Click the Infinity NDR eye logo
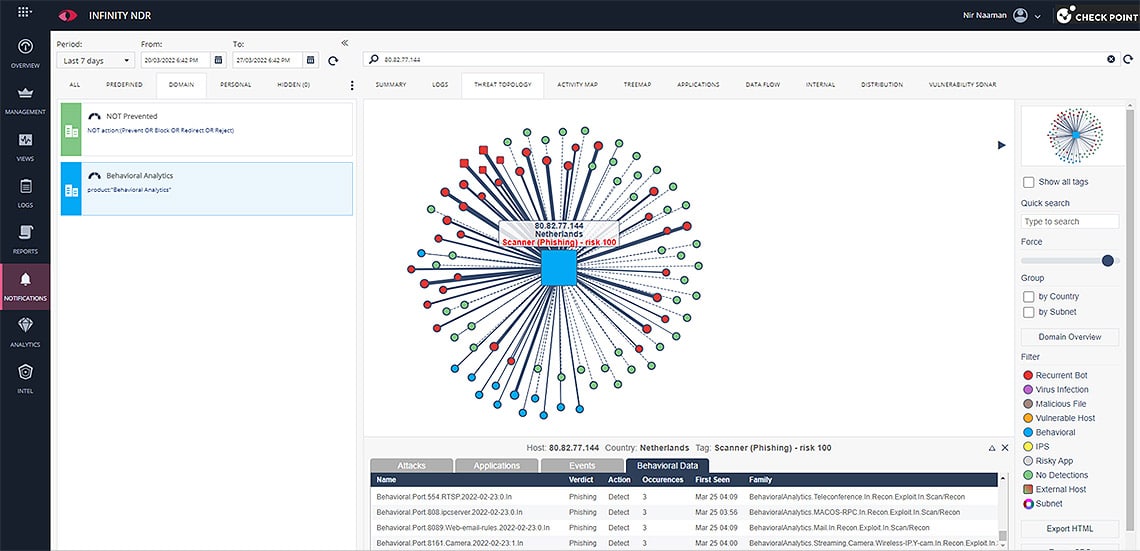This screenshot has width=1140, height=551. (x=68, y=15)
